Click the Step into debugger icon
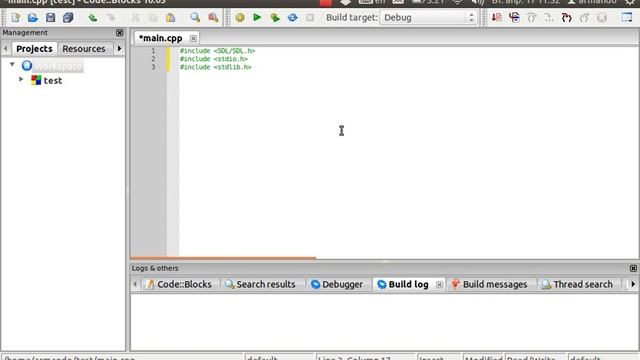This screenshot has width=640, height=360. click(x=567, y=18)
